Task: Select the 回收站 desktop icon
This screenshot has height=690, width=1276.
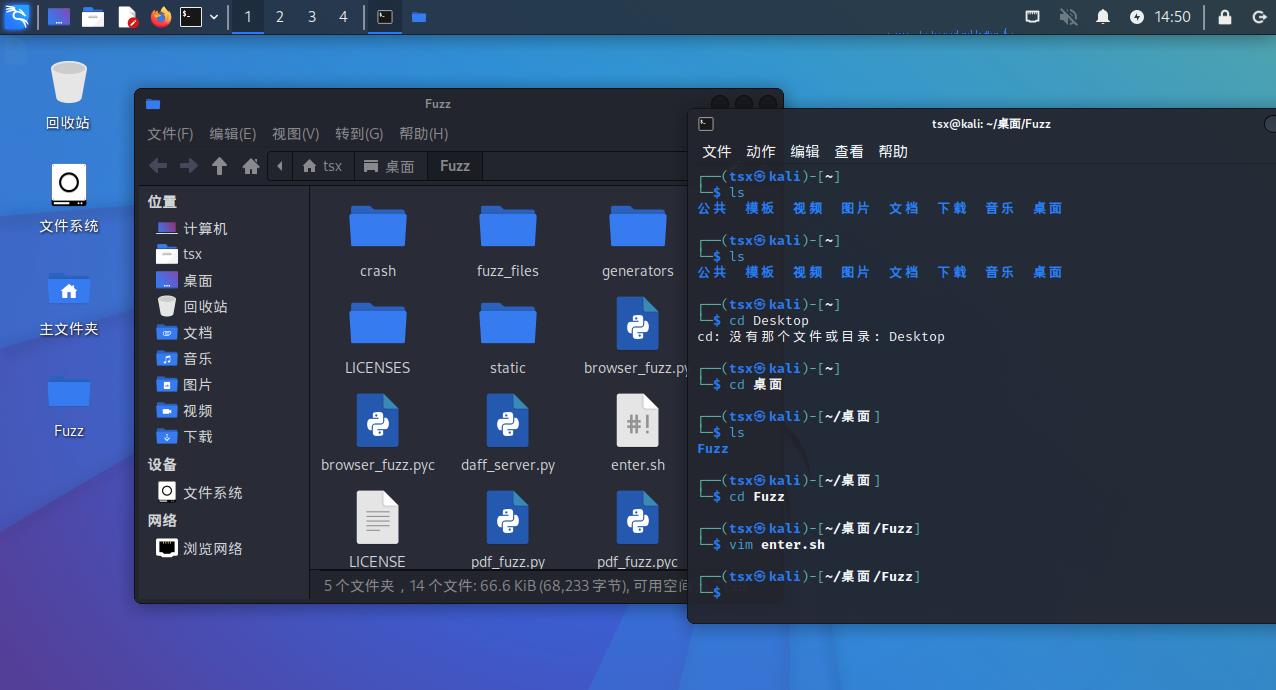Action: (68, 95)
